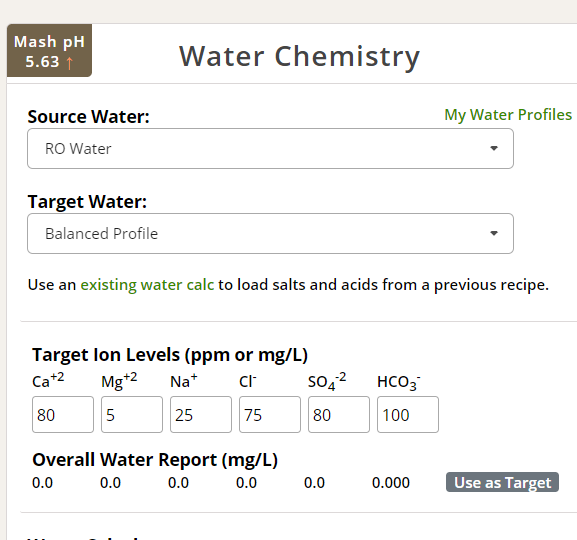This screenshot has height=540, width=577.
Task: Open My Water Profiles link
Action: [x=508, y=115]
